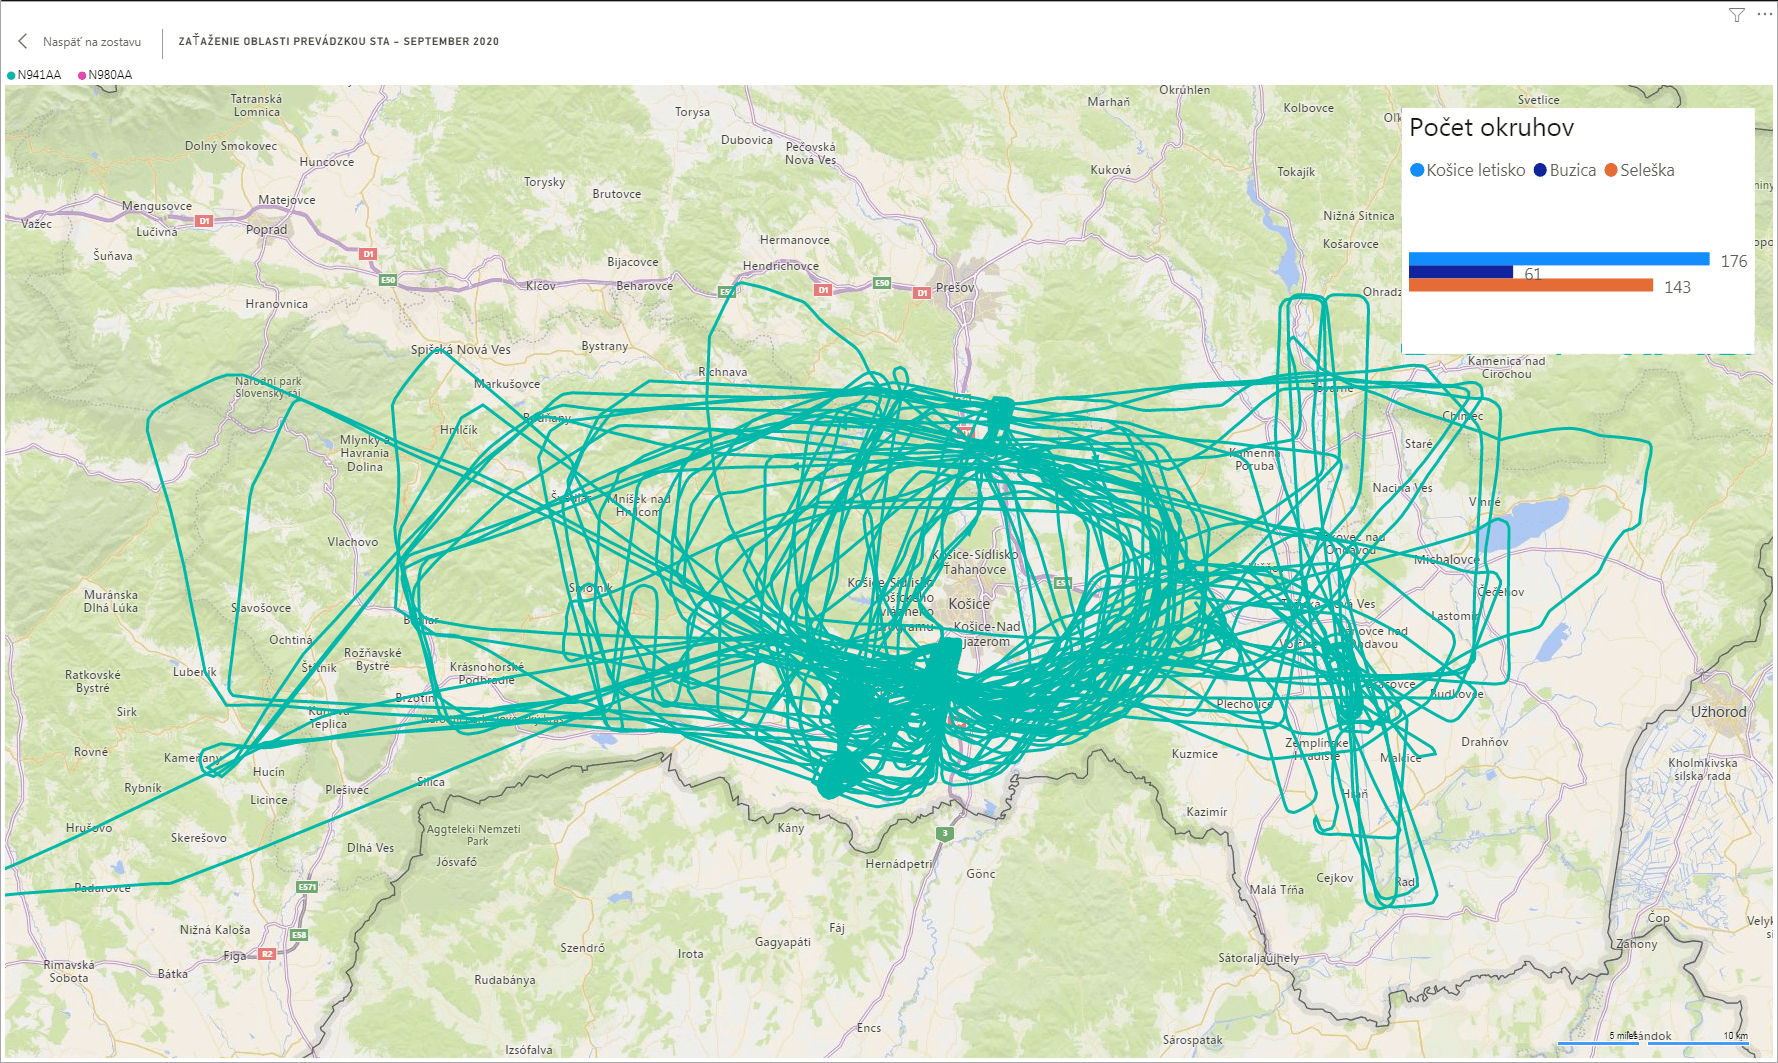This screenshot has width=1778, height=1063.
Task: Click the D1 highway marker near Prešov
Action: click(x=921, y=293)
